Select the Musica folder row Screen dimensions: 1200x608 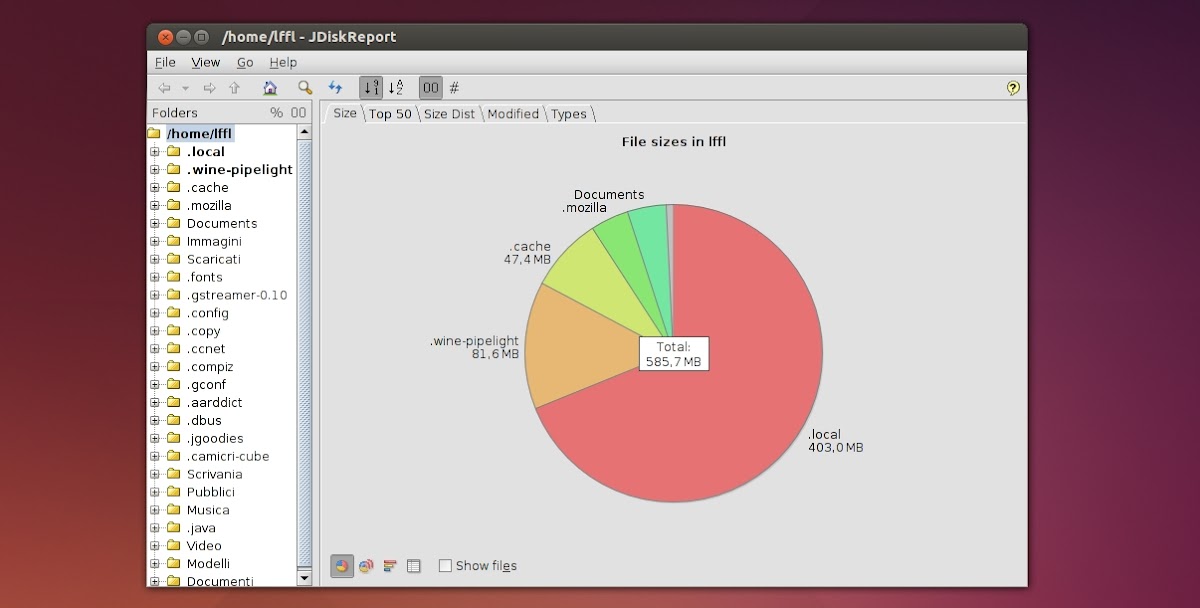point(208,511)
